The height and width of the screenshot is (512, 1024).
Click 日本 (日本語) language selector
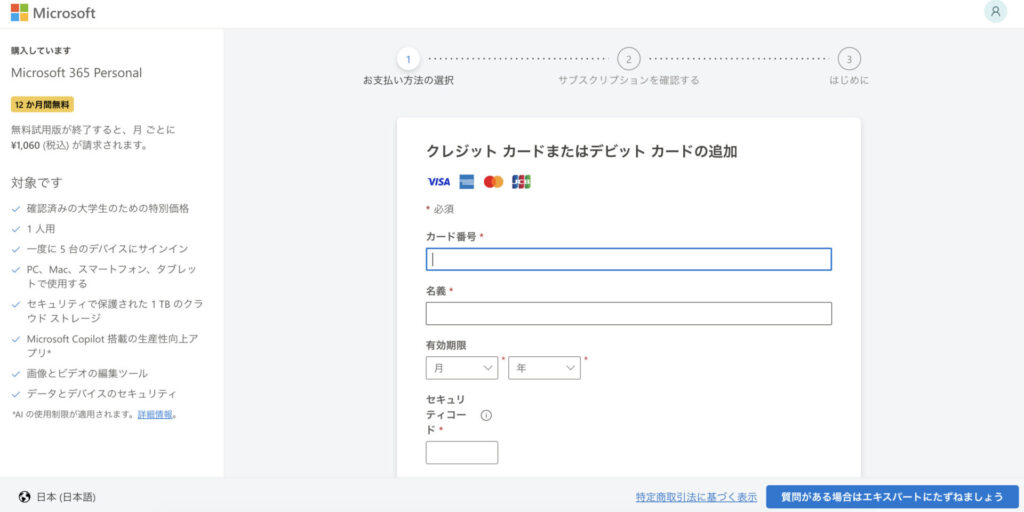click(66, 497)
